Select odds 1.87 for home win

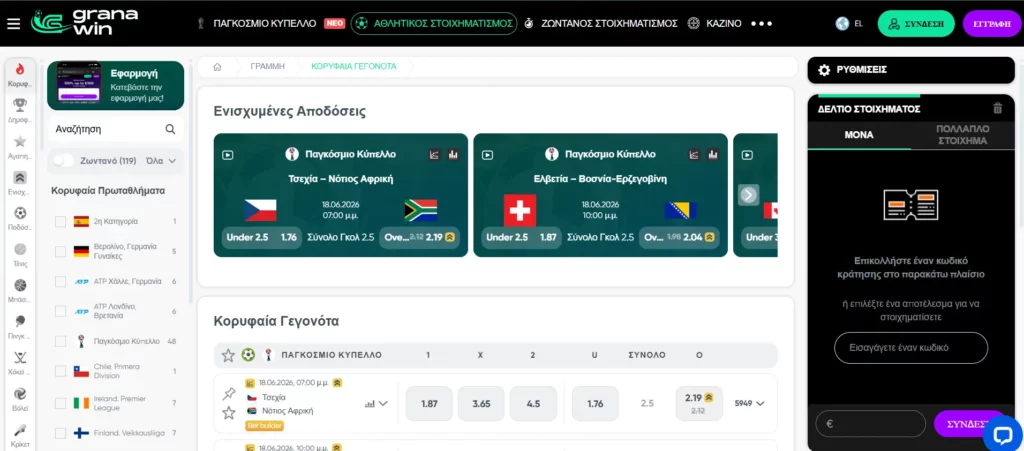[x=429, y=403]
